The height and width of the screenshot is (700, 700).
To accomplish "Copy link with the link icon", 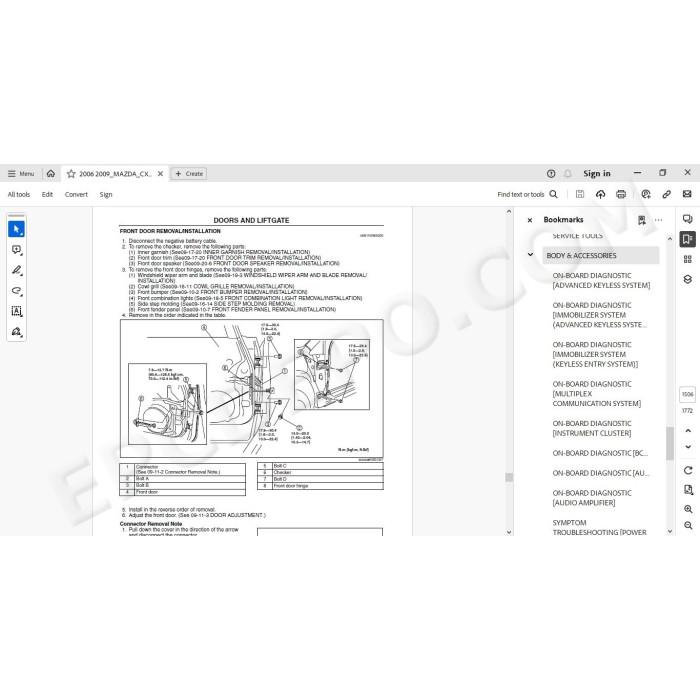I will pyautogui.click(x=667, y=194).
